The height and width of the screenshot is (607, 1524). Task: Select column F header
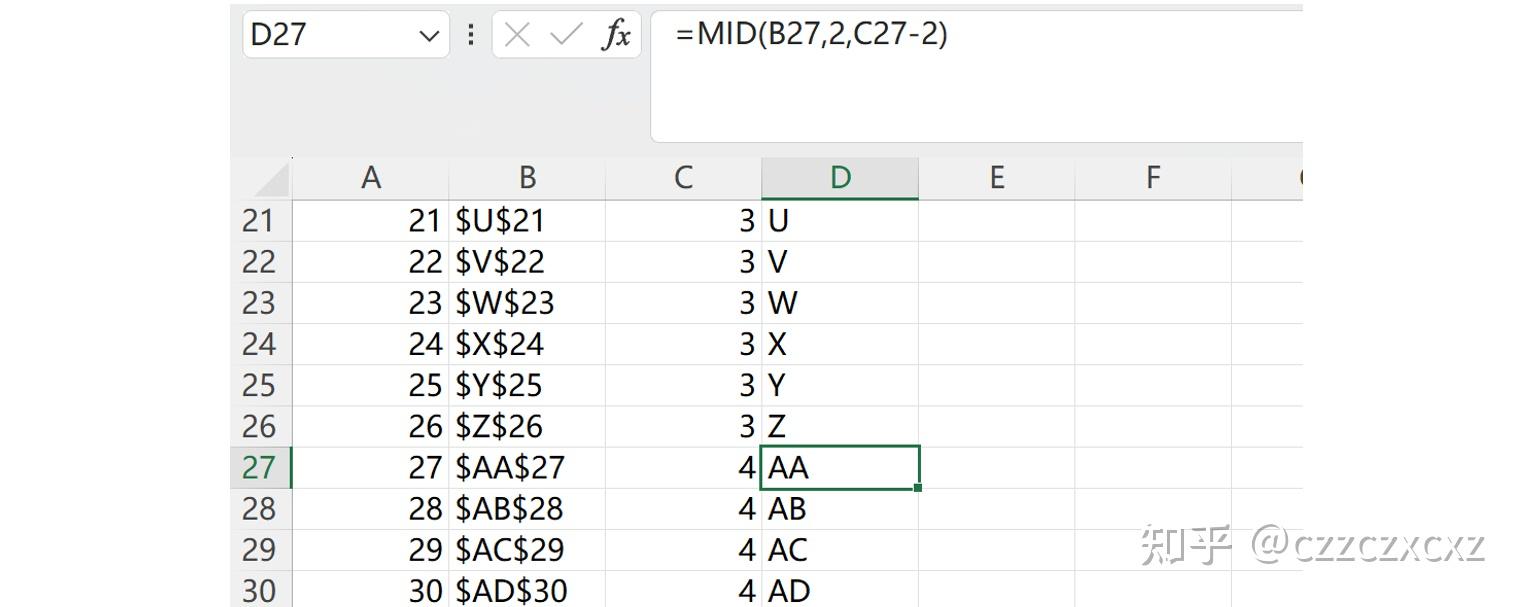coord(1152,177)
